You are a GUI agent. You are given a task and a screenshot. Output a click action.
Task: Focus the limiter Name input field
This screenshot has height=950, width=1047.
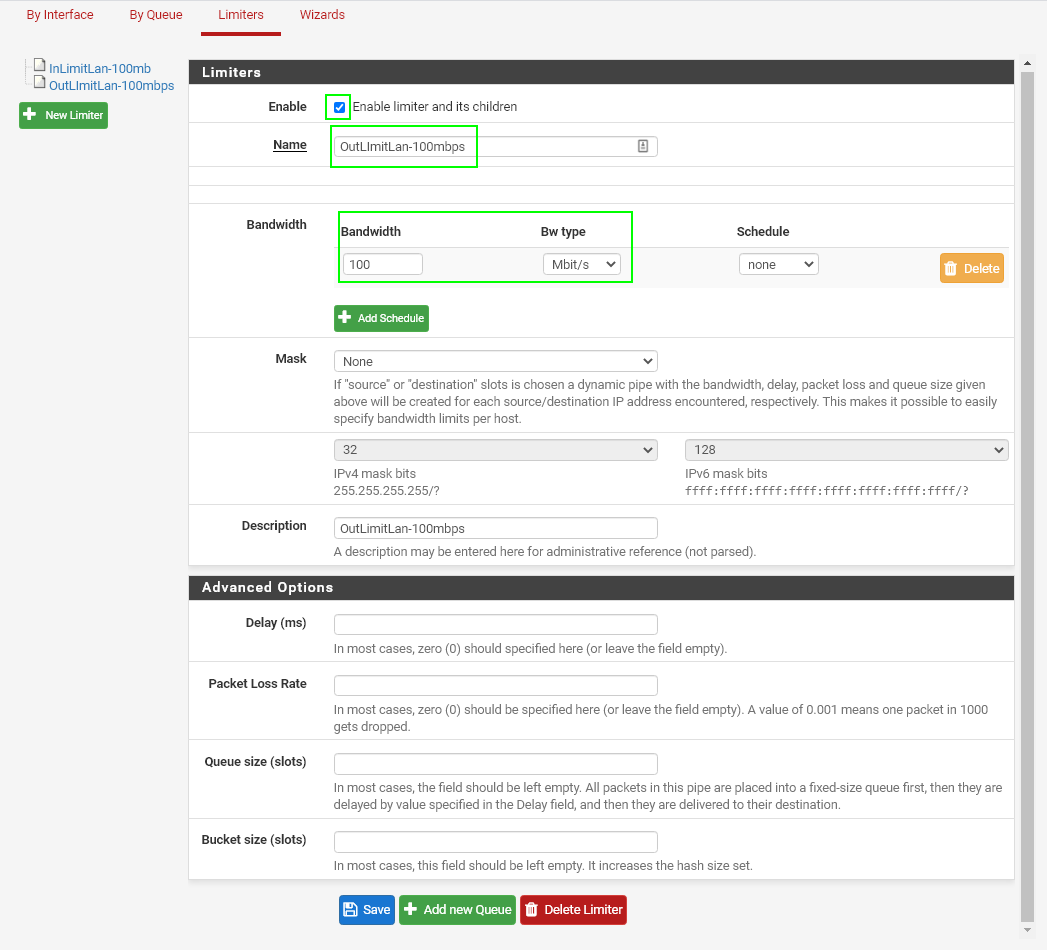pyautogui.click(x=495, y=146)
